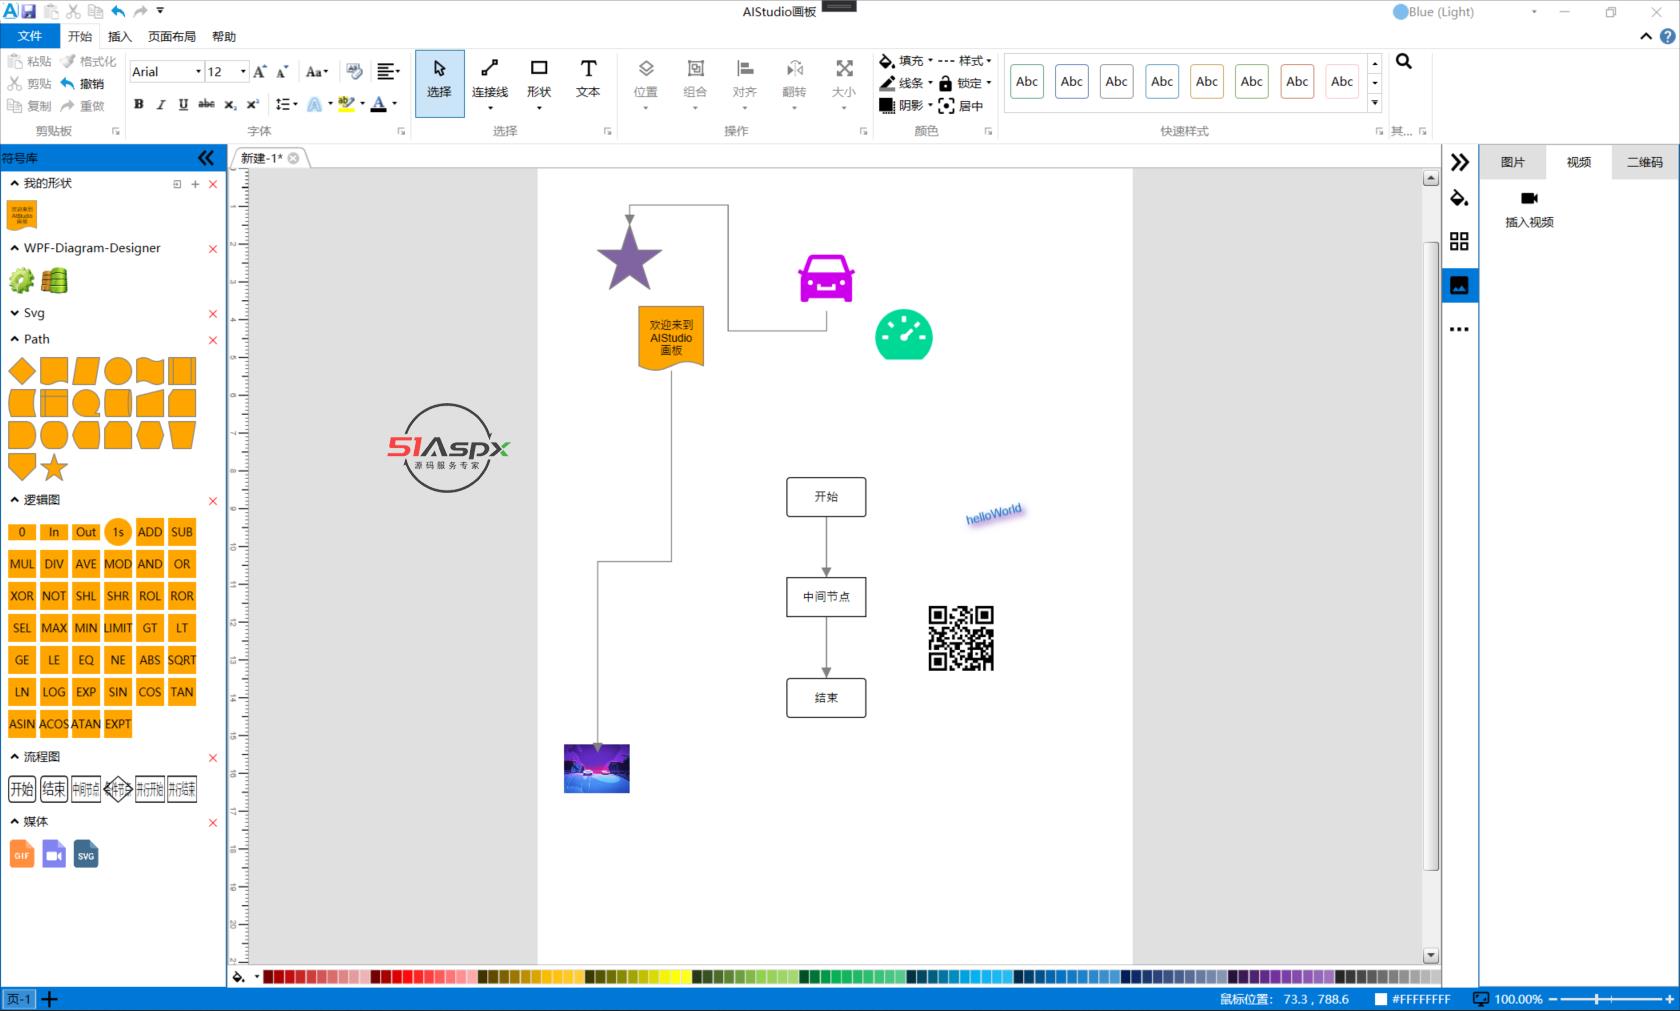
Task: Select the connector line tool
Action: click(x=489, y=78)
